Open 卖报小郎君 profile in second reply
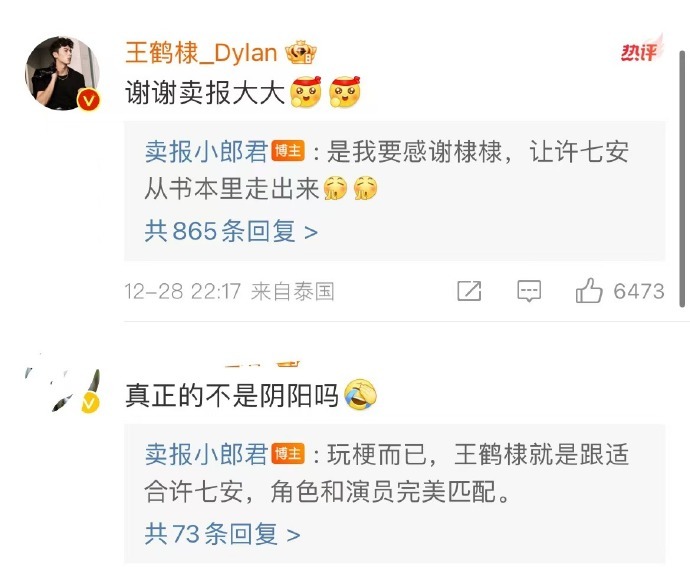 click(x=206, y=454)
